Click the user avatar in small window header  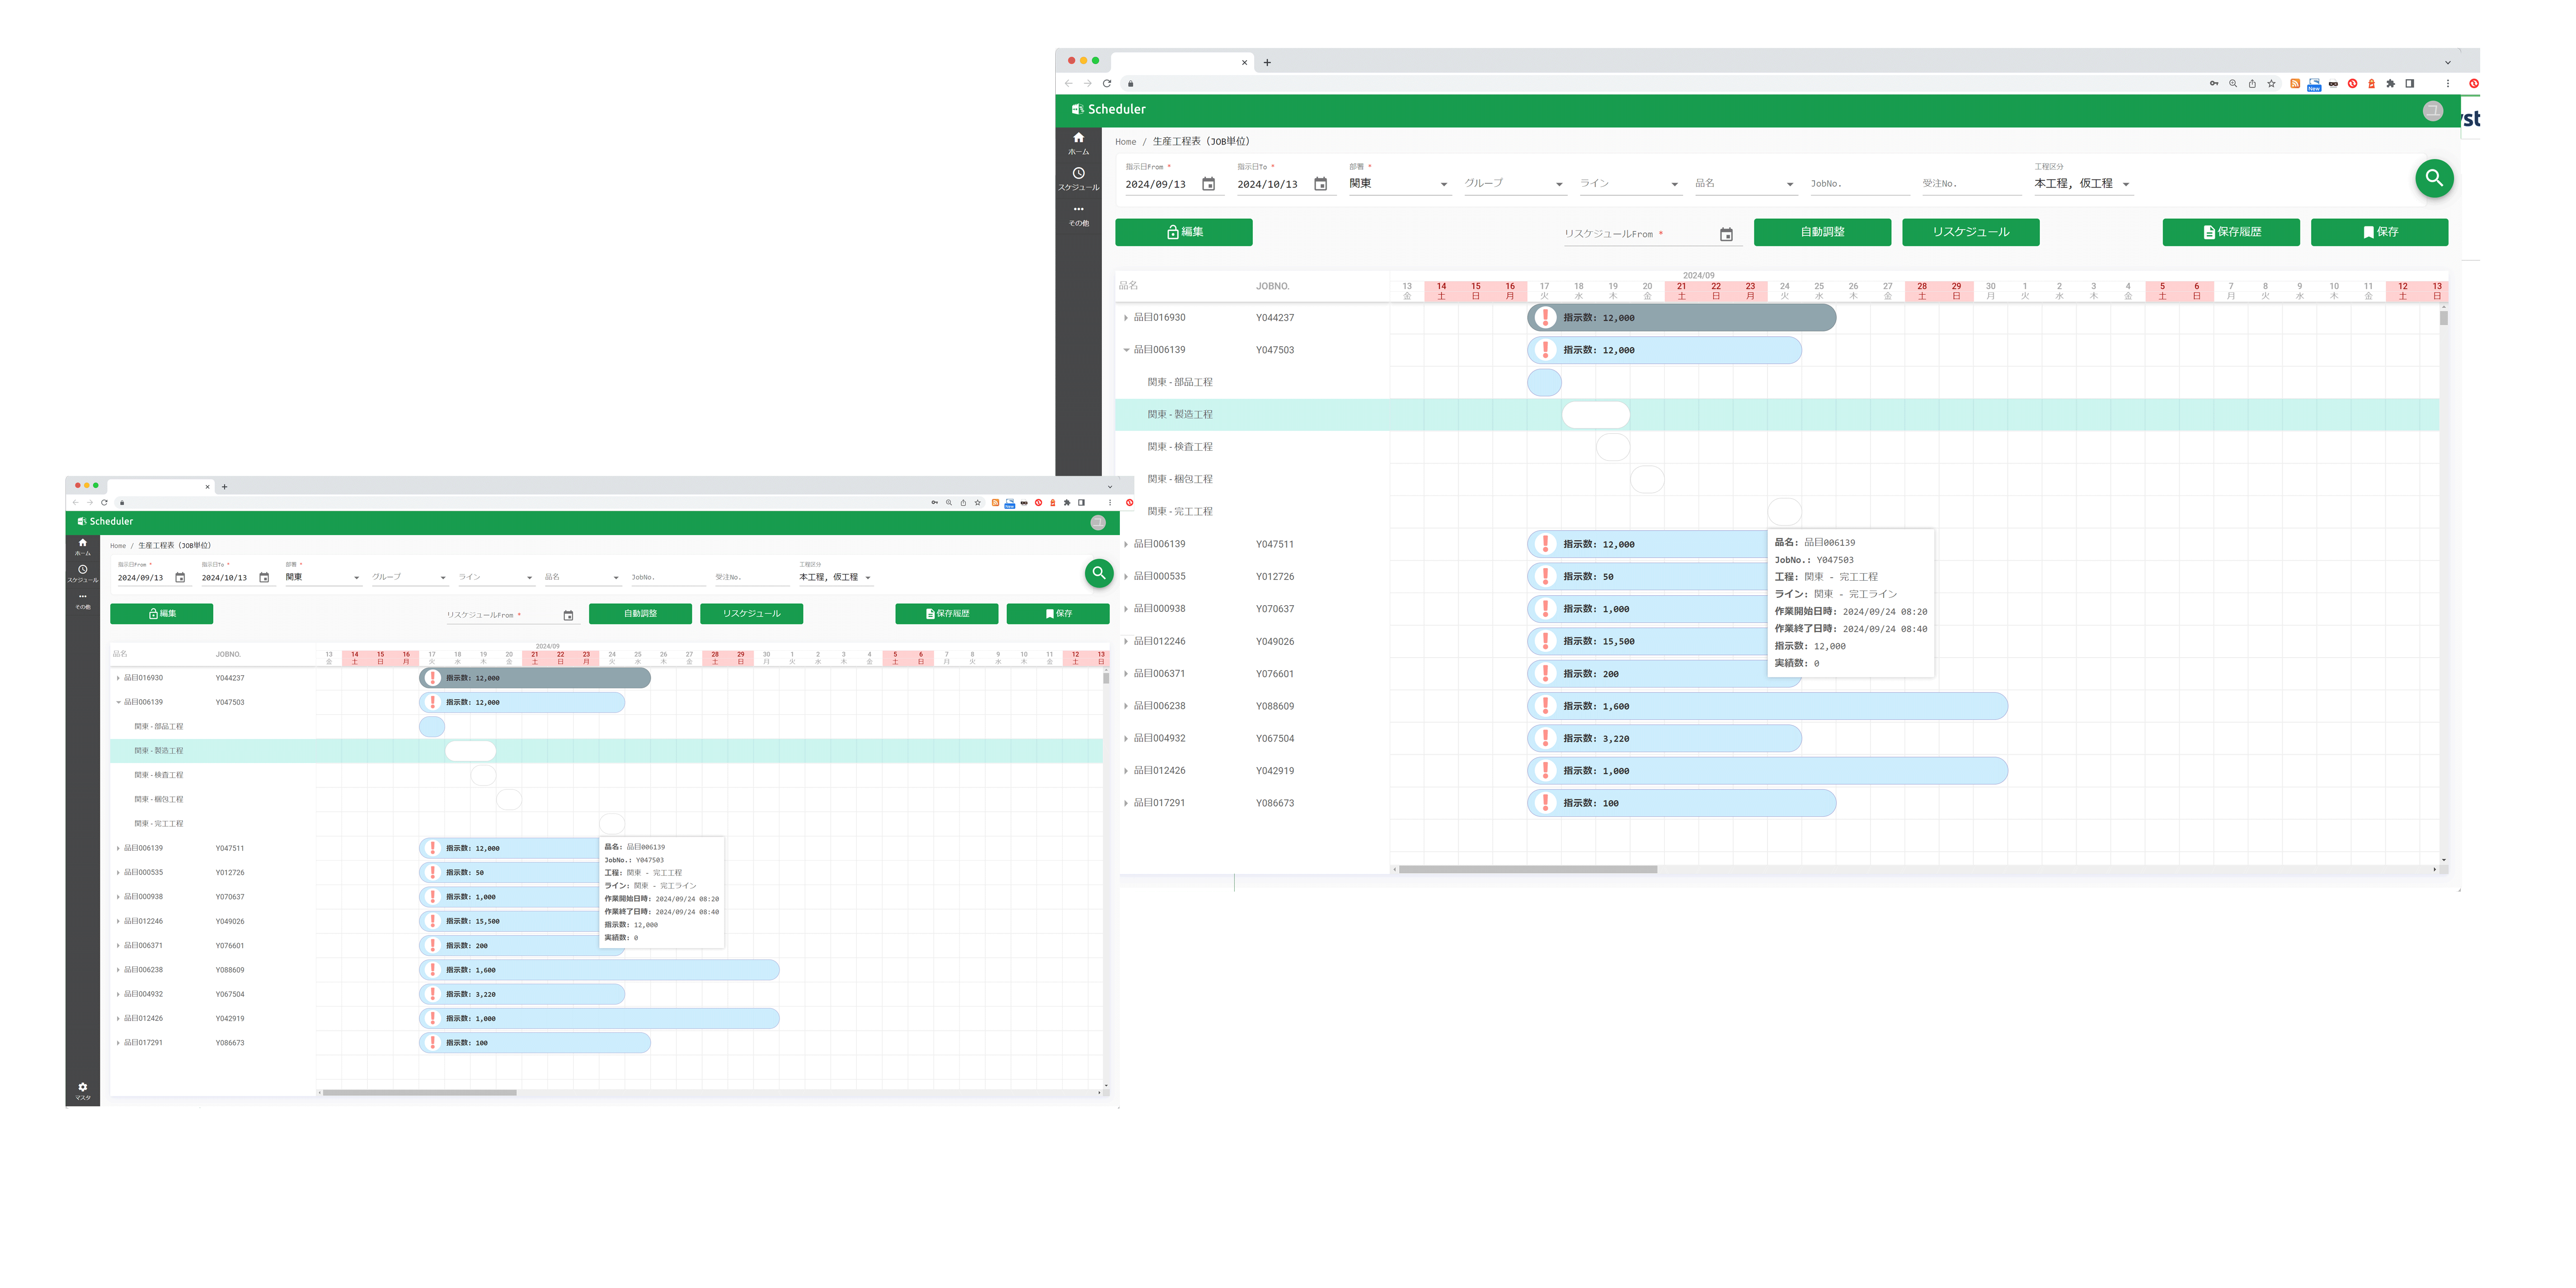(x=1098, y=522)
